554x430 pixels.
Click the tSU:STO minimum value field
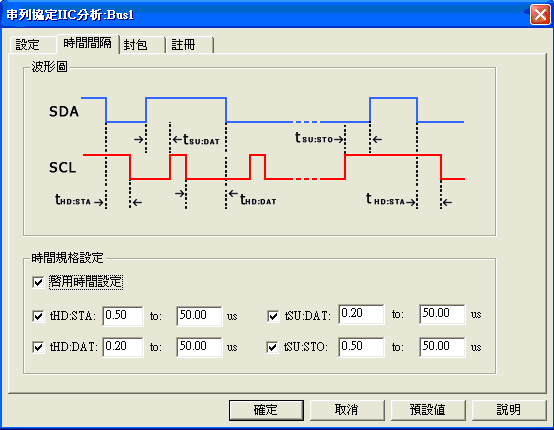[361, 347]
